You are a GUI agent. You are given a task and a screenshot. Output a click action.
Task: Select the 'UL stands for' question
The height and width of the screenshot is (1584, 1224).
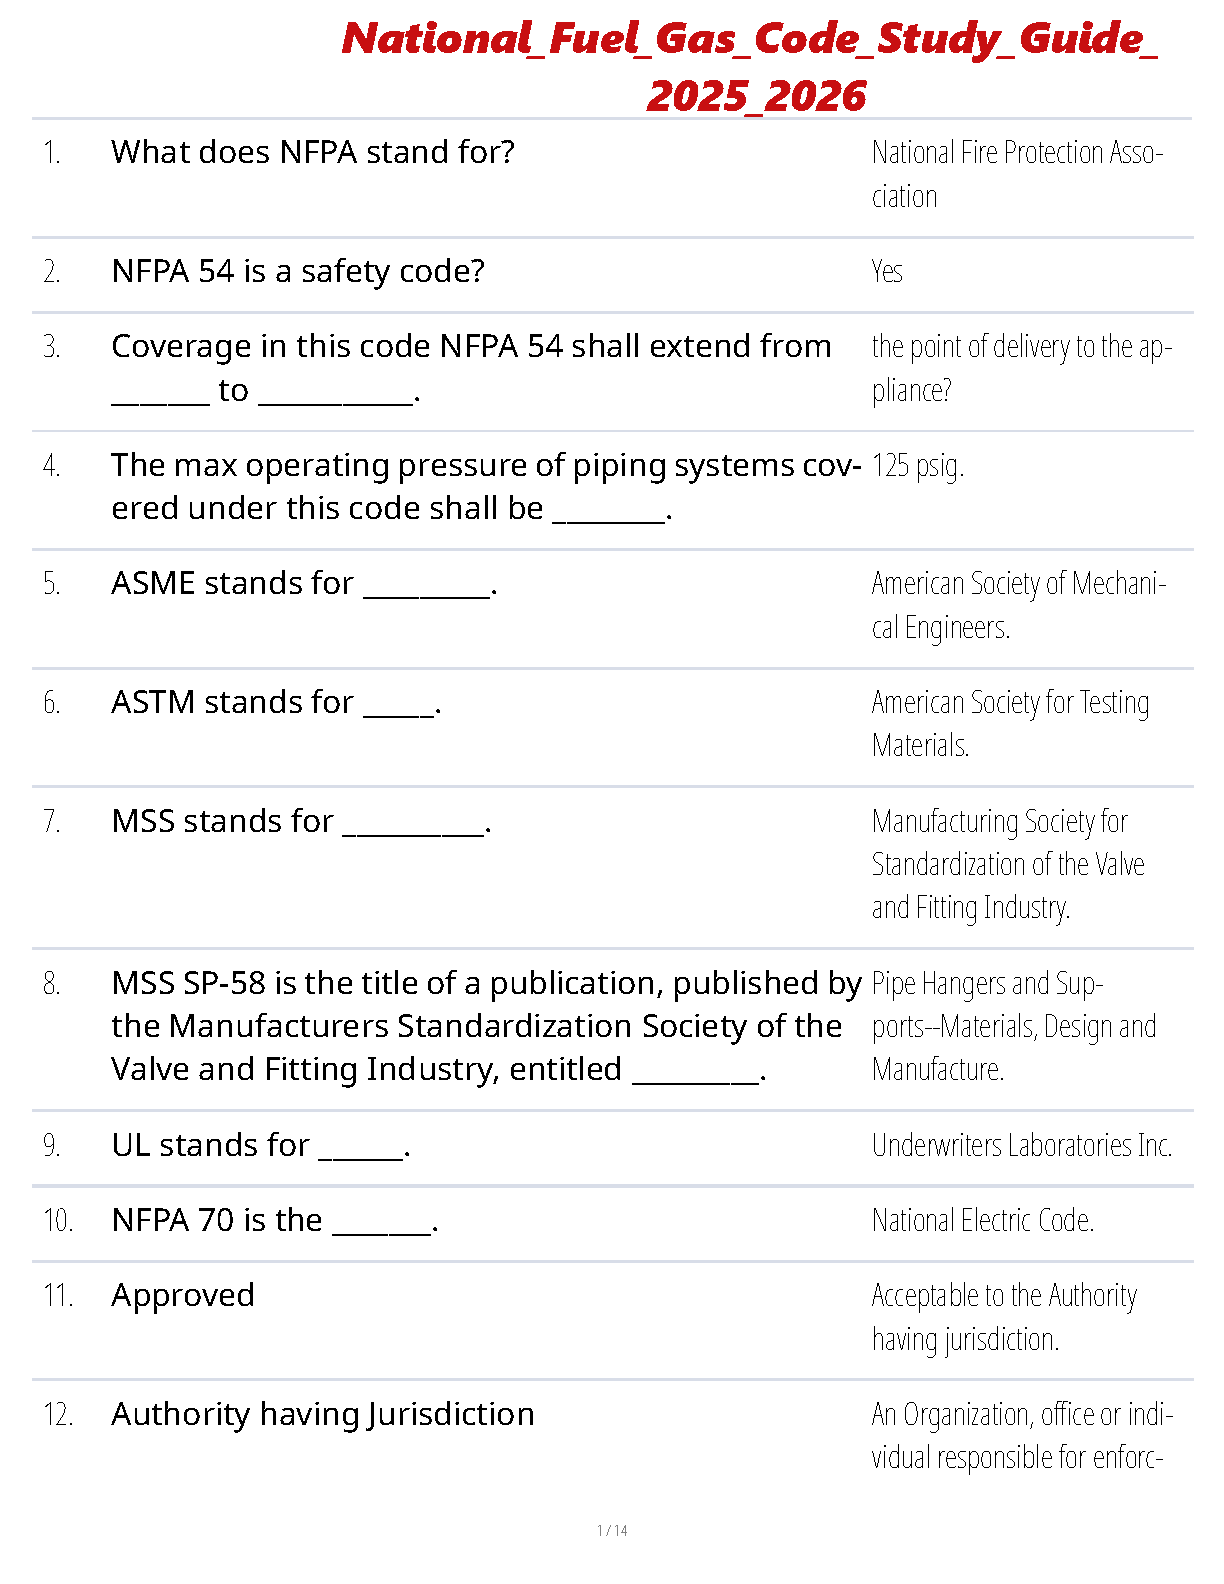pyautogui.click(x=260, y=1145)
